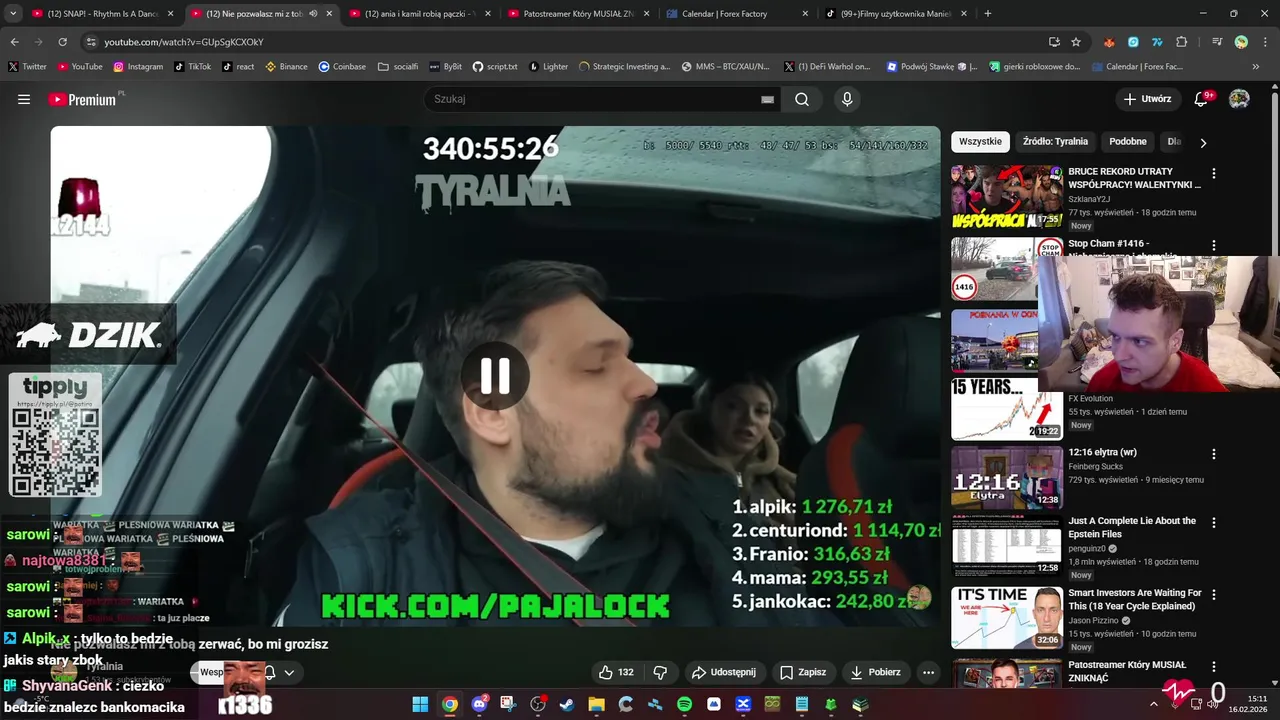Pause the playing video
The height and width of the screenshot is (720, 1280).
pyautogui.click(x=495, y=376)
